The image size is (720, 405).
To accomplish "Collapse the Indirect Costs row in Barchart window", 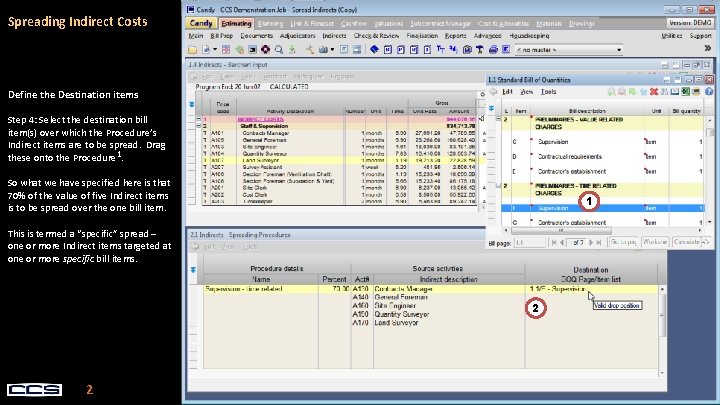I will click(x=198, y=119).
